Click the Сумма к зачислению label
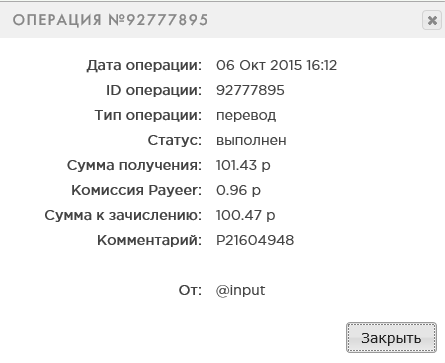 [x=123, y=216]
